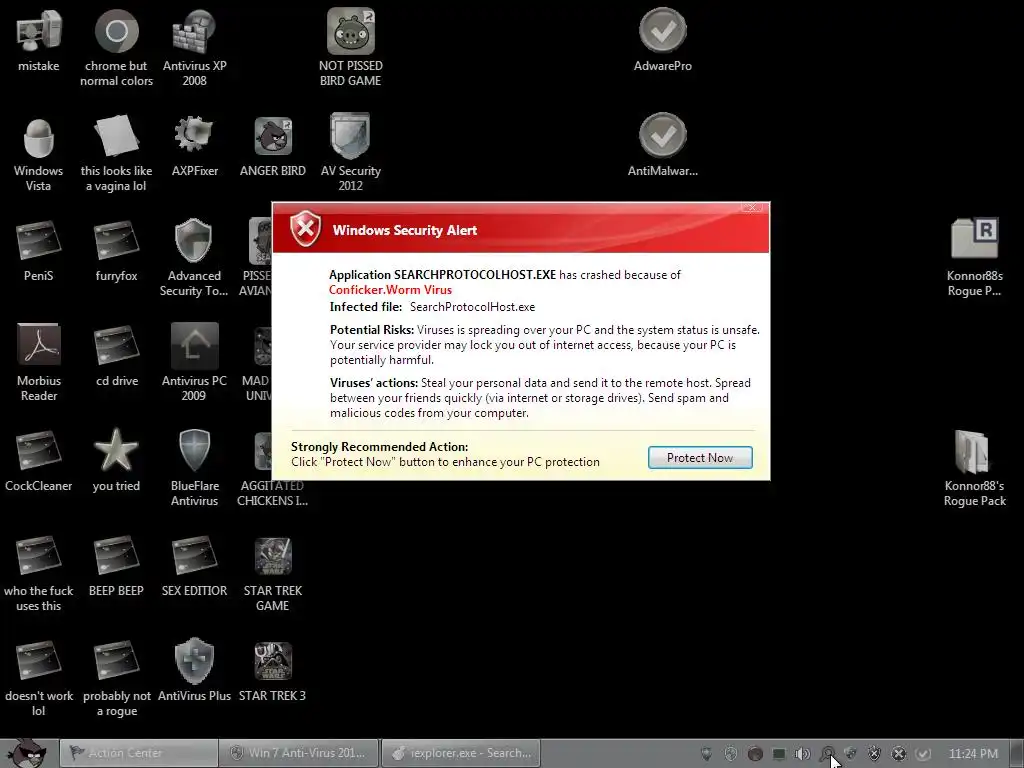The width and height of the screenshot is (1024, 768).
Task: Select the AntiVirus Plus shield icon
Action: pos(194,671)
